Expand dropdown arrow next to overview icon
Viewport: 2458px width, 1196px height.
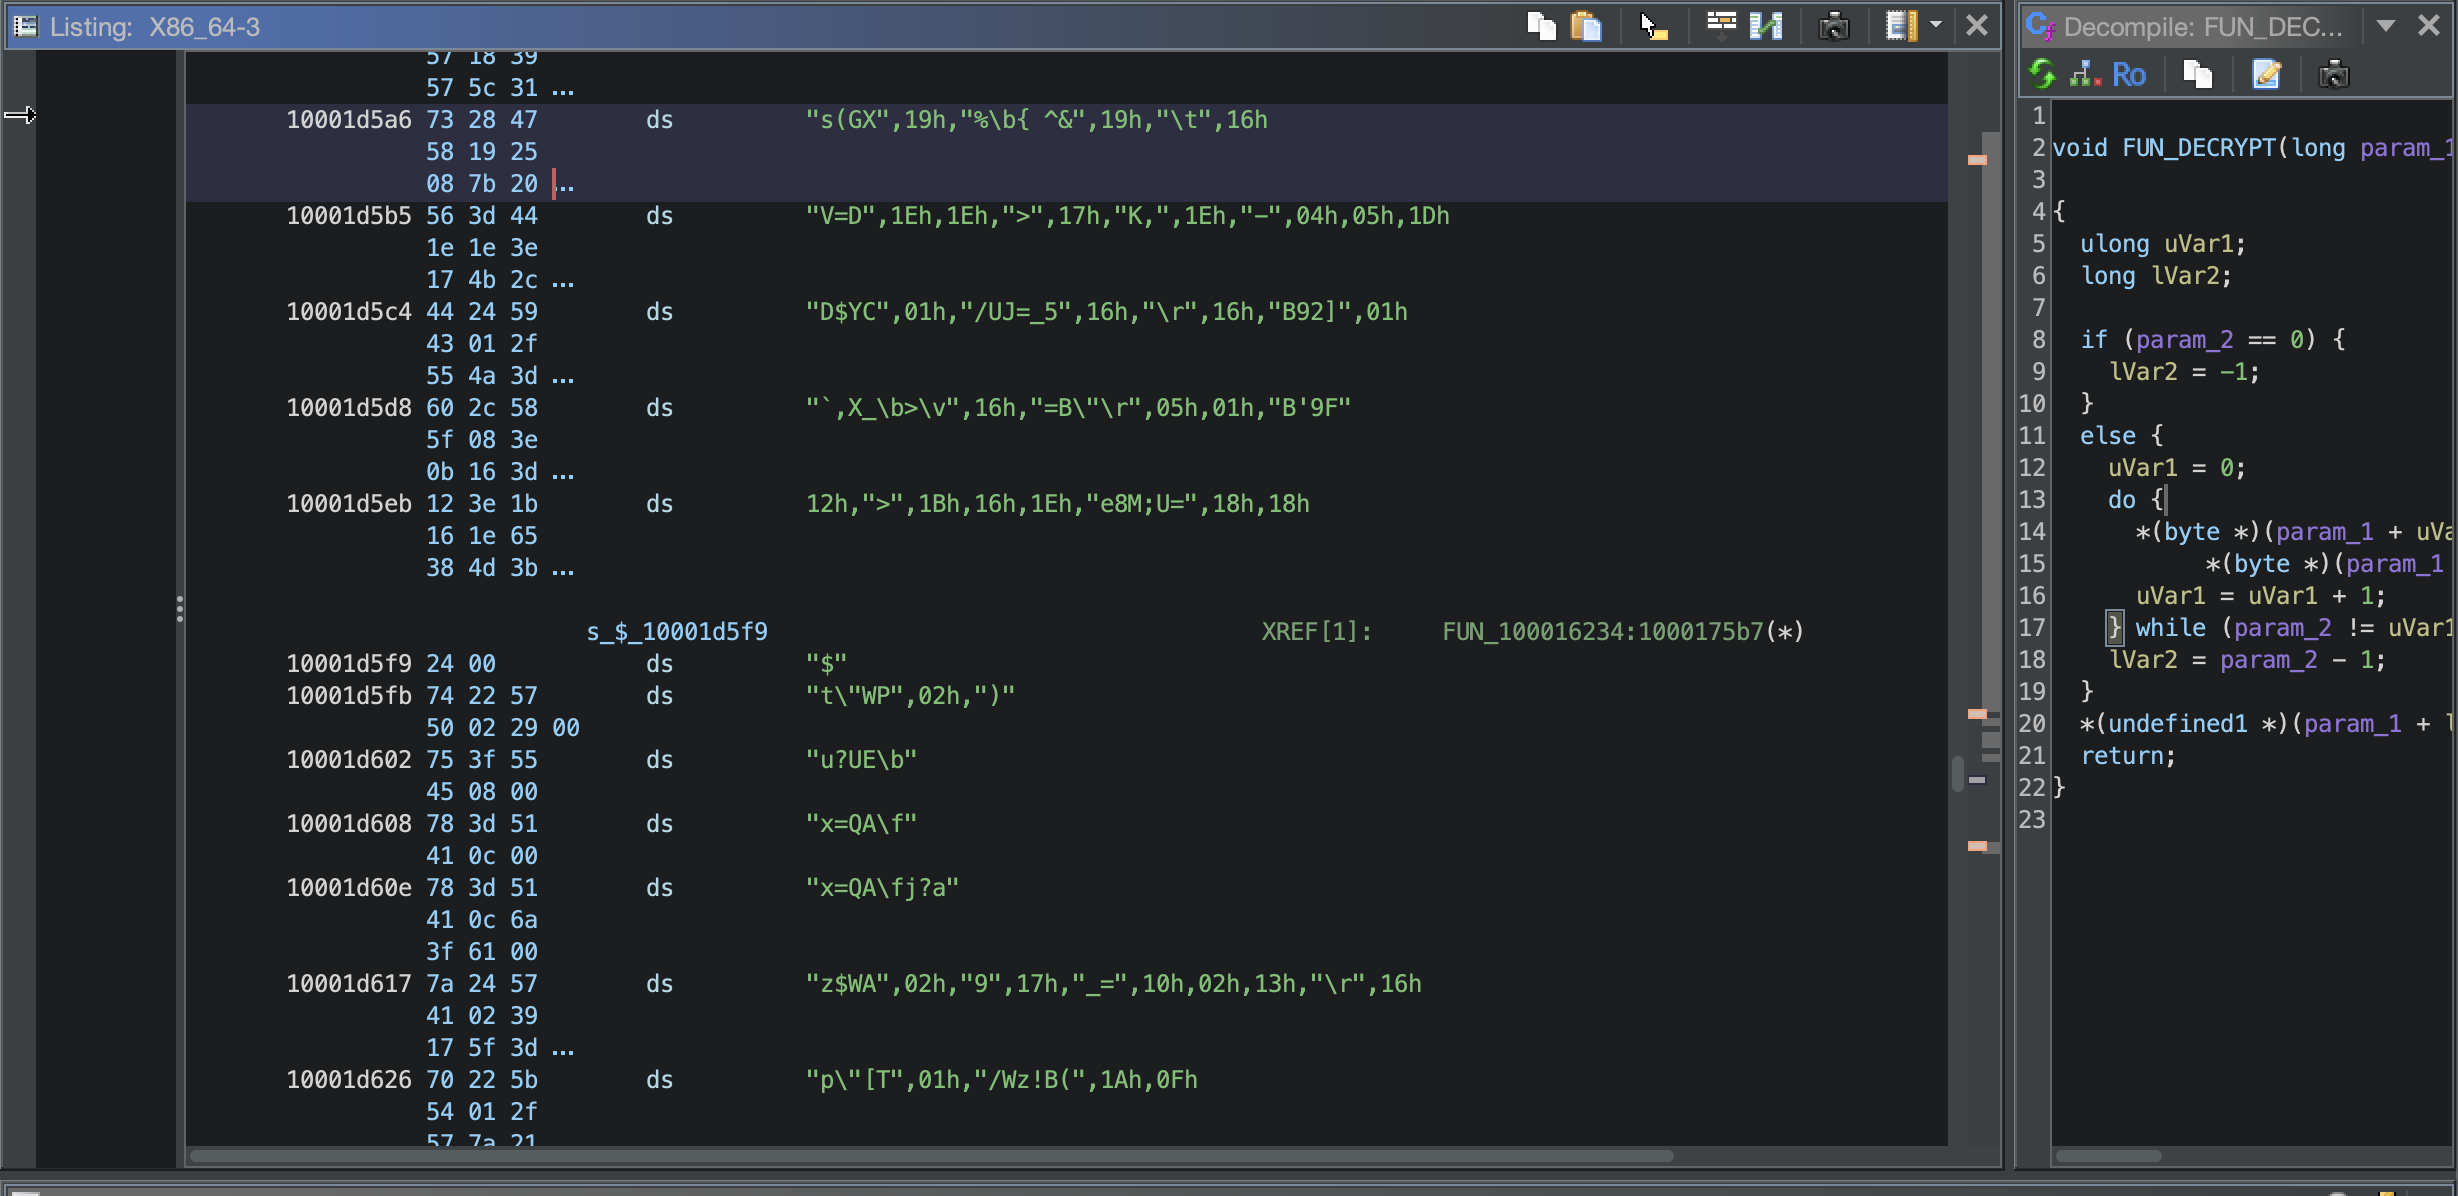tap(1936, 25)
